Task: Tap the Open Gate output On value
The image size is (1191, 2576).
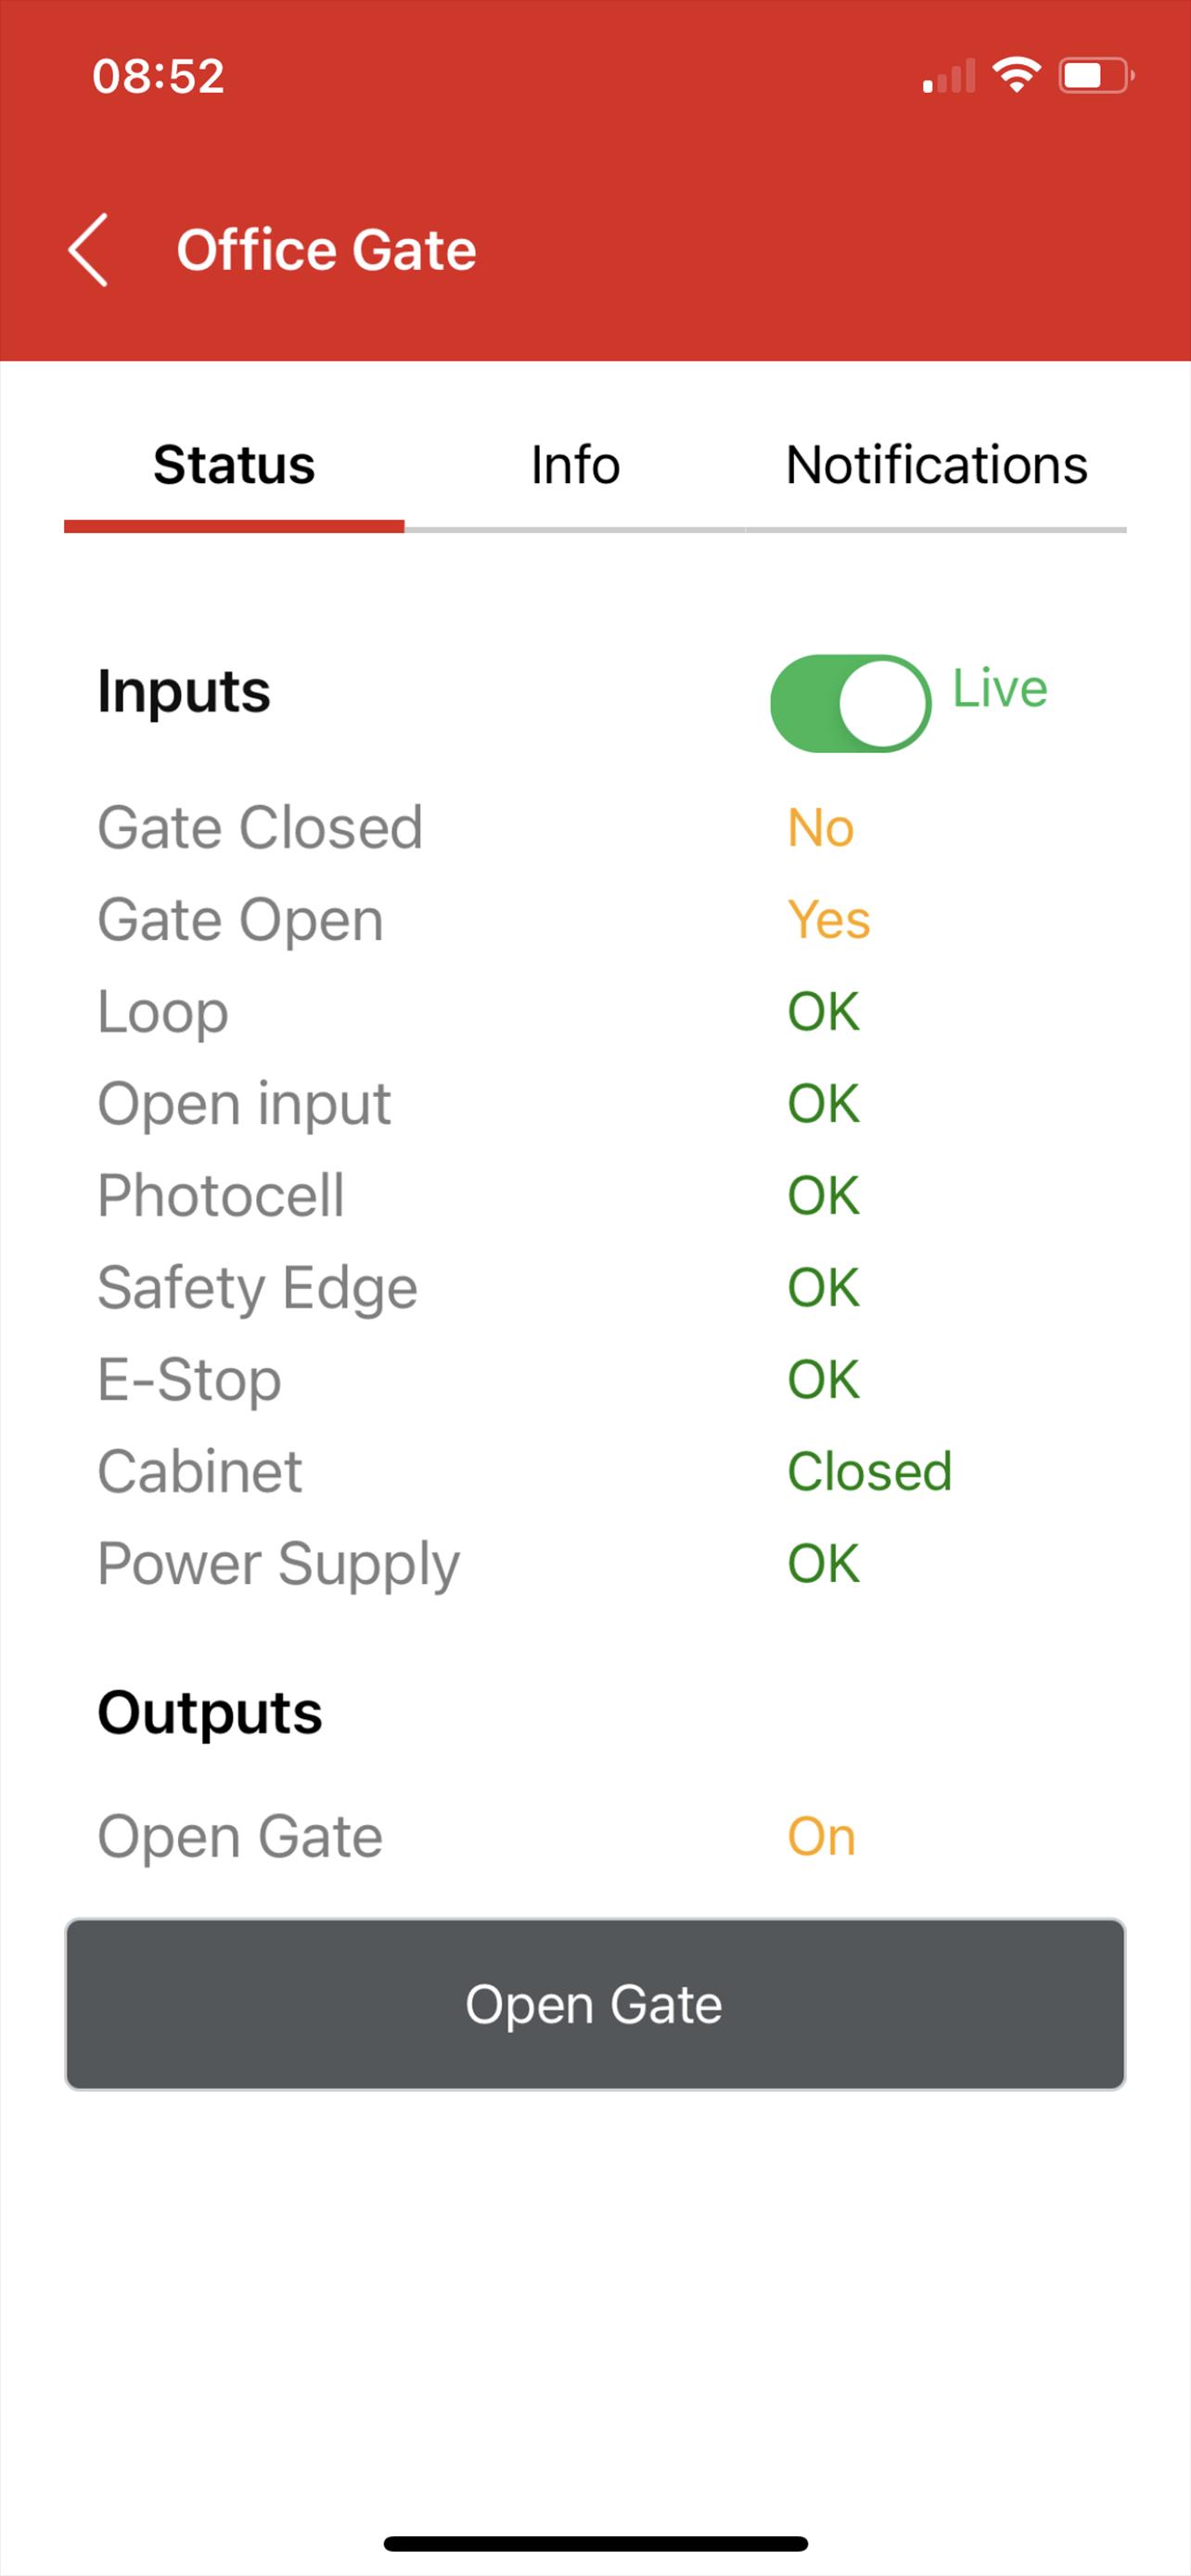Action: tap(821, 1837)
